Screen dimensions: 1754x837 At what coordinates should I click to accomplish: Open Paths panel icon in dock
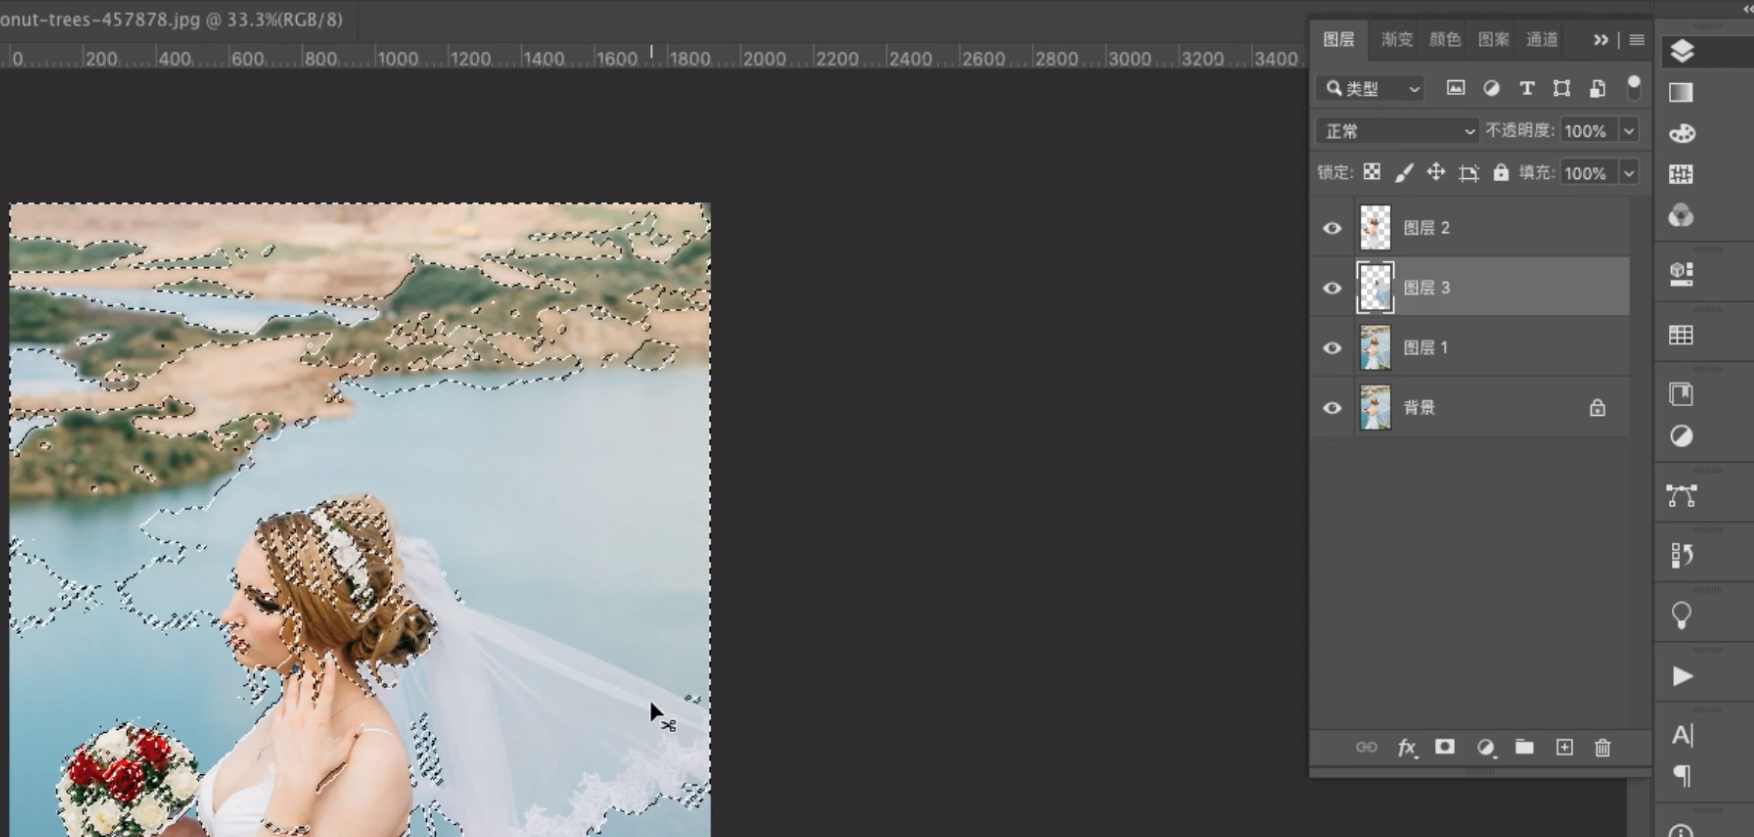click(x=1681, y=496)
